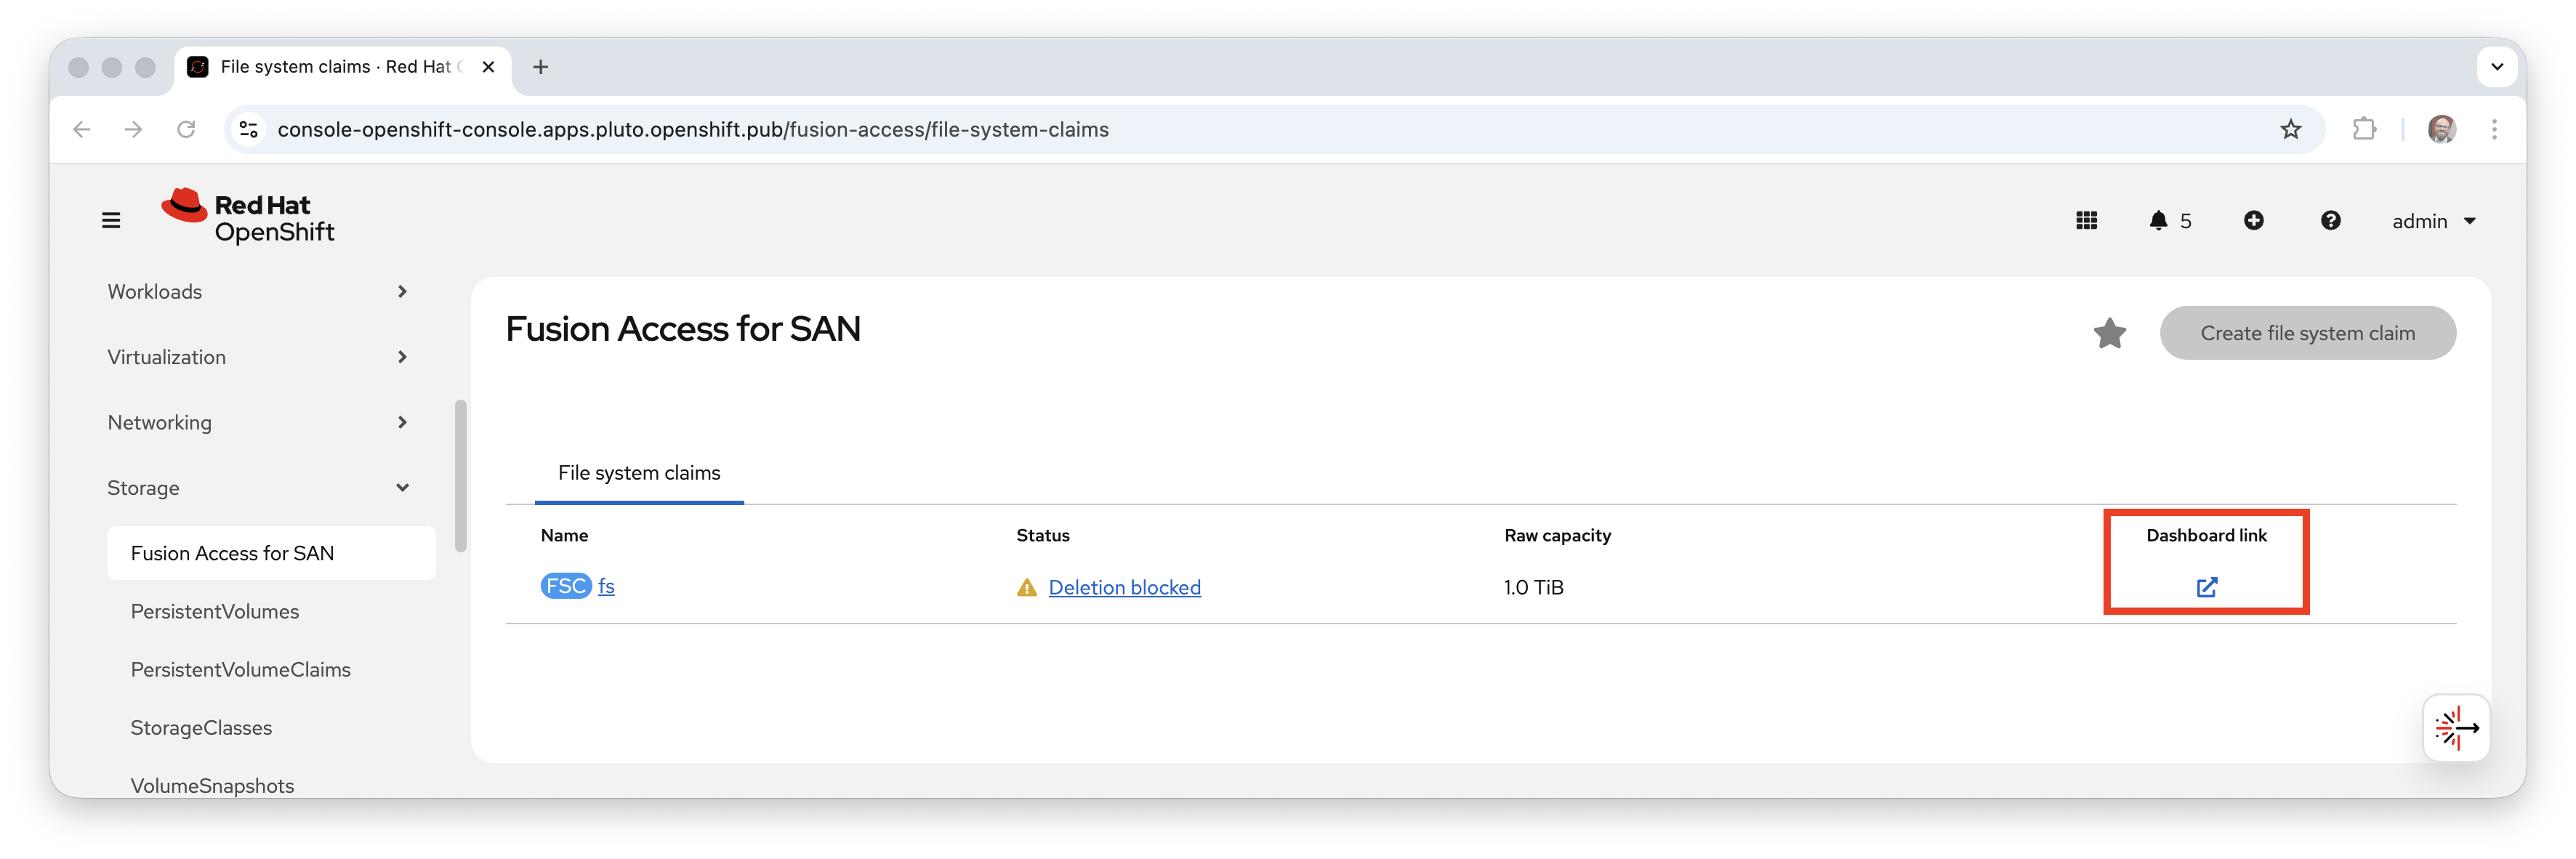Click the Red Hat OpenShift logo
2576x859 pixels.
[x=248, y=217]
